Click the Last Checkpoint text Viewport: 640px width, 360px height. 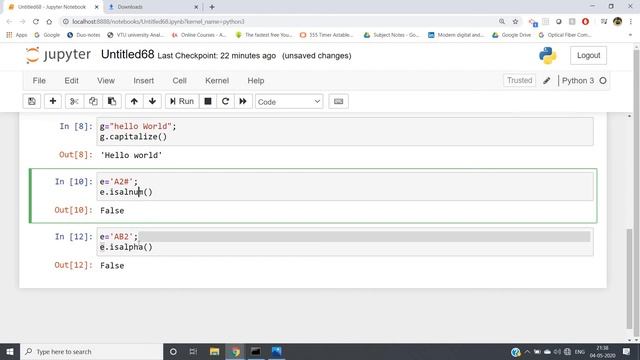tap(217, 56)
